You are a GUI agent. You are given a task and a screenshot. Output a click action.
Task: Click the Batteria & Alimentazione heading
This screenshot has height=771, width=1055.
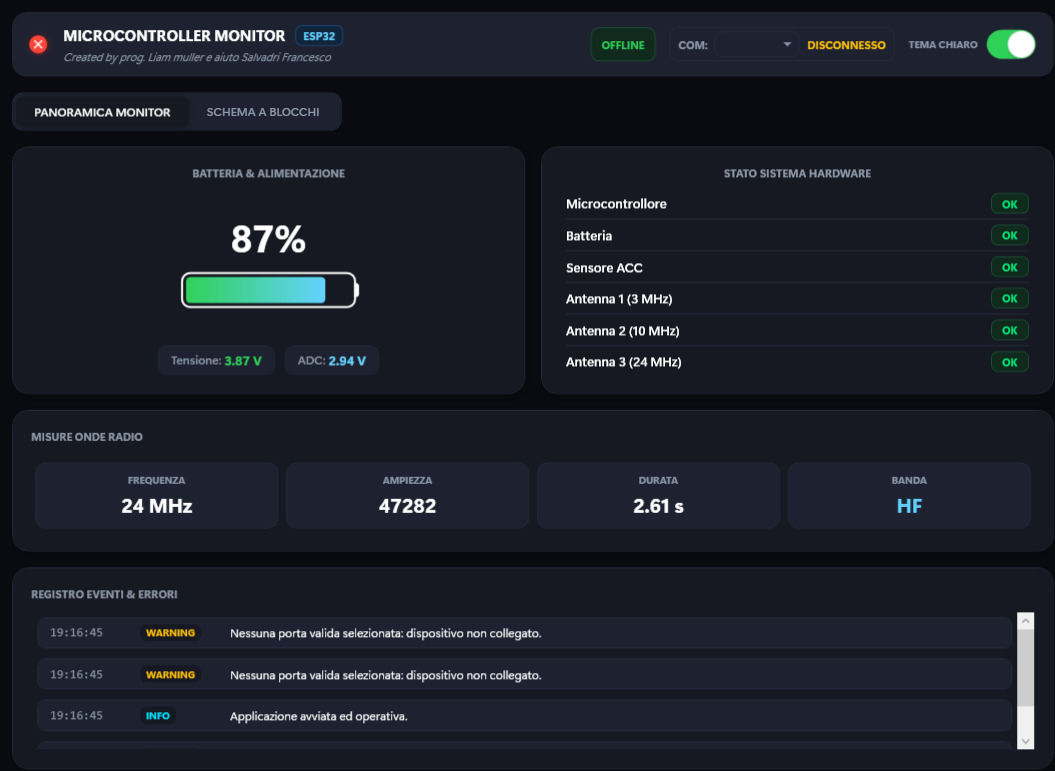268,174
